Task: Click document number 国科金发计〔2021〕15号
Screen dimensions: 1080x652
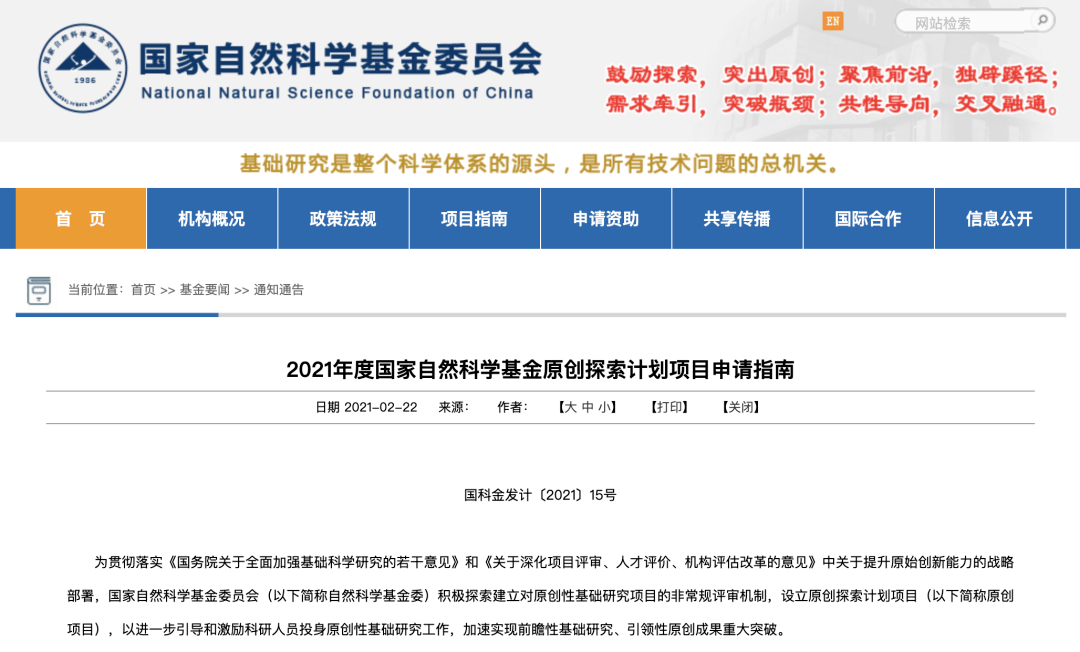Action: point(540,495)
